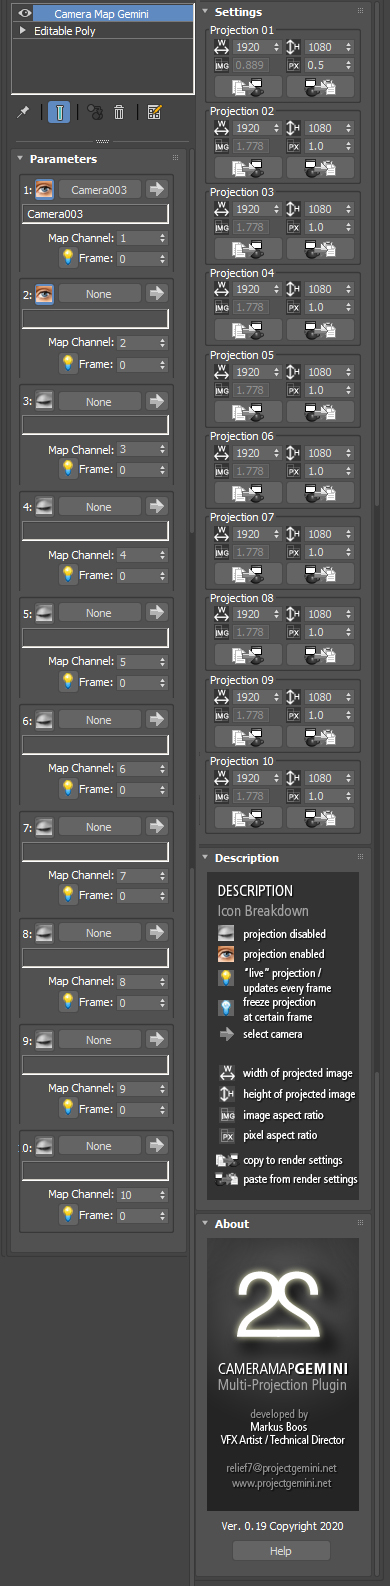Click Projection 01 width spinner arrows
Image resolution: width=390 pixels, height=1586 pixels.
276,47
